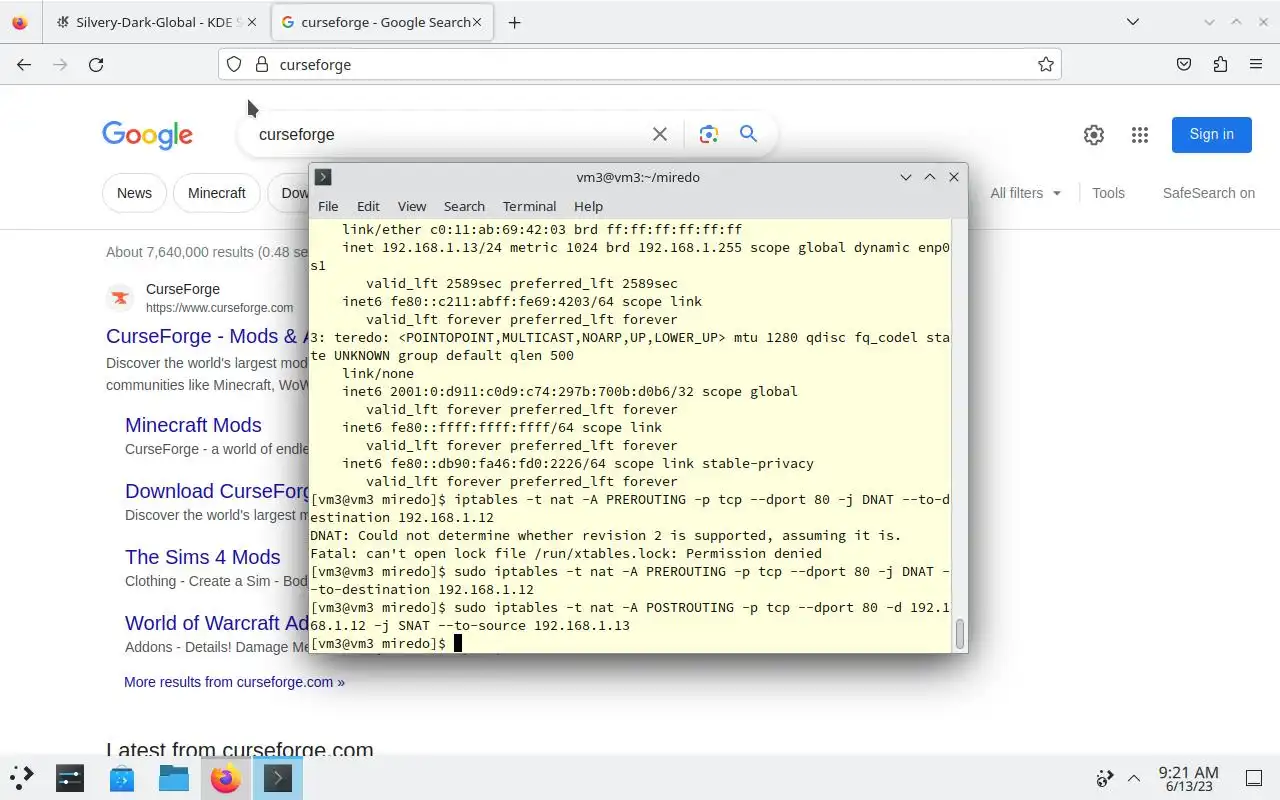Click the tracking protection shield icon
1280x800 pixels.
coord(234,64)
